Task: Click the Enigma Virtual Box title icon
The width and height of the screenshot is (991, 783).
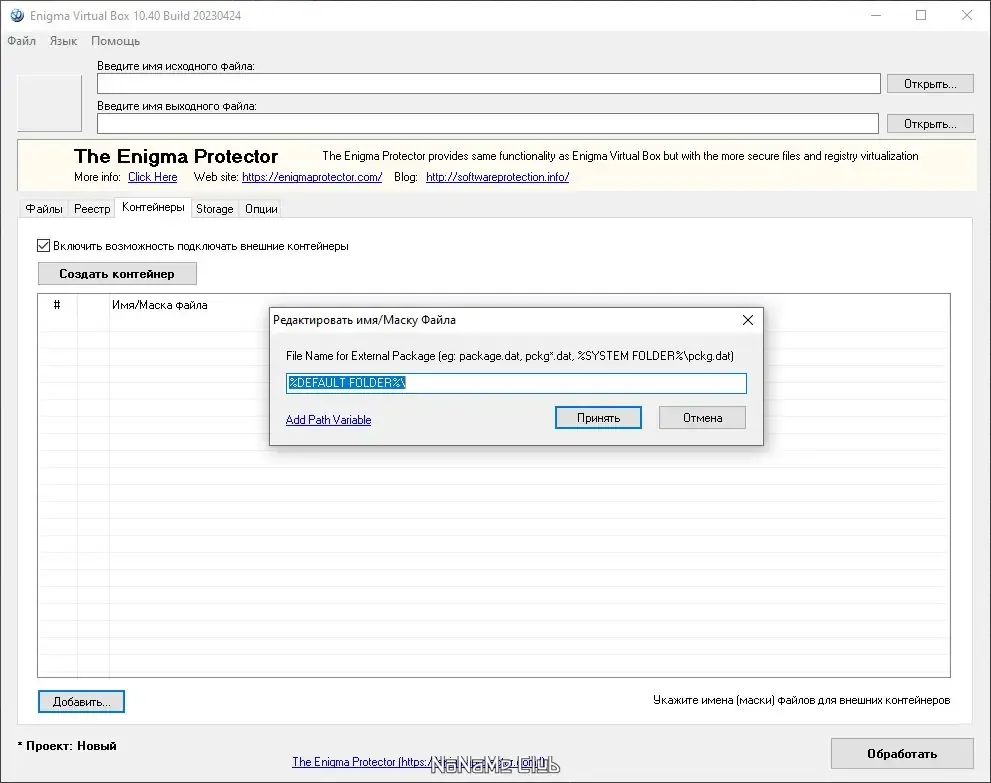Action: click(x=17, y=15)
